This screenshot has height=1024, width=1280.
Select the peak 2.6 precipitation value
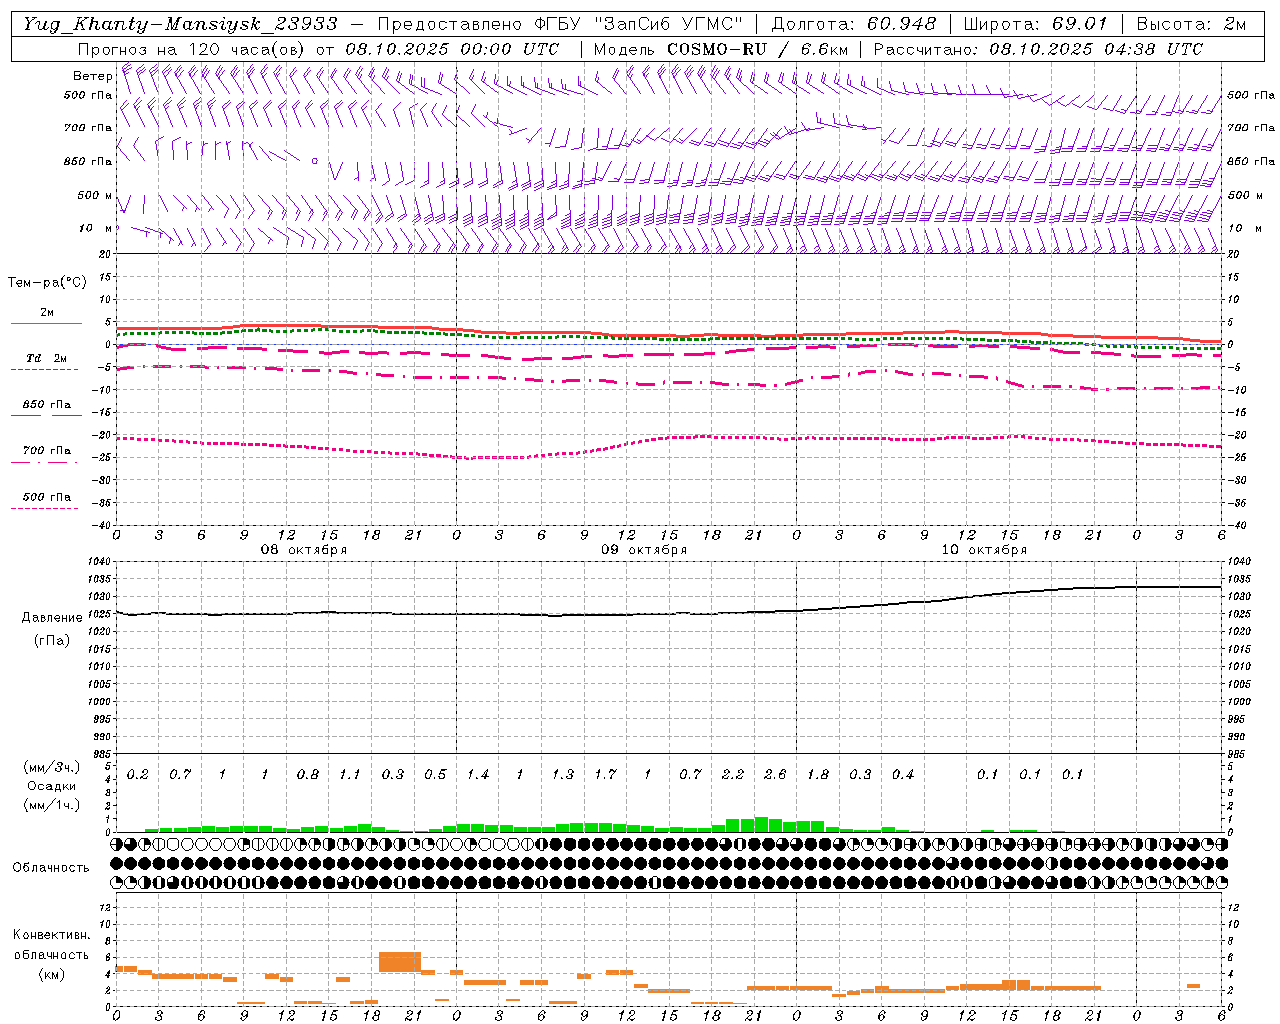click(x=775, y=775)
